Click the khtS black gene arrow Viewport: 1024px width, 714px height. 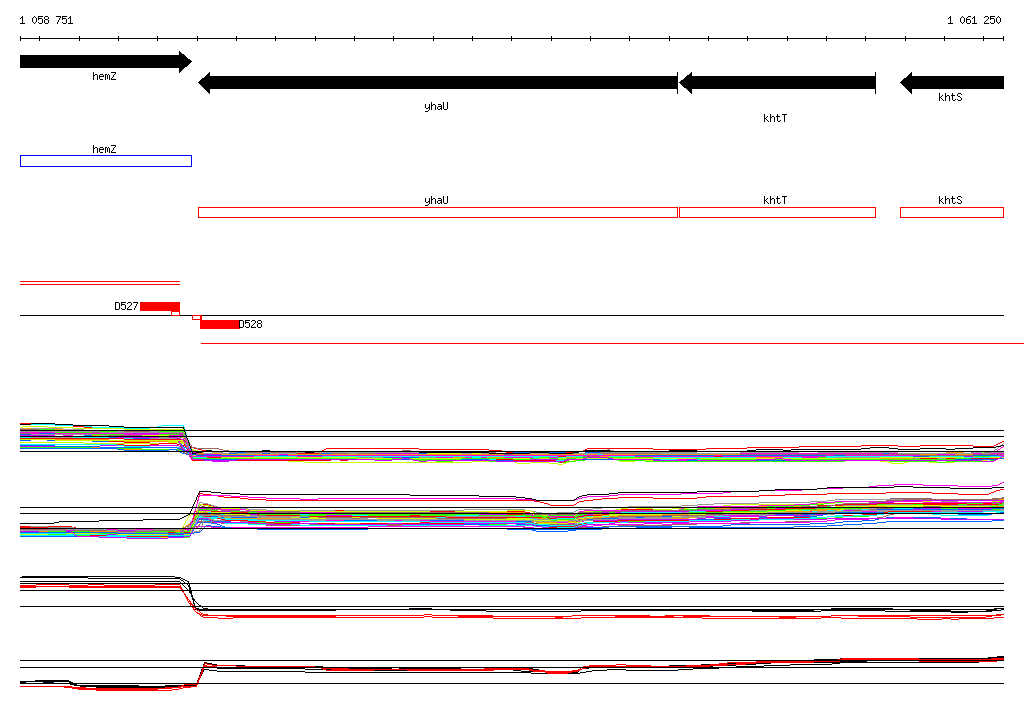tap(952, 83)
